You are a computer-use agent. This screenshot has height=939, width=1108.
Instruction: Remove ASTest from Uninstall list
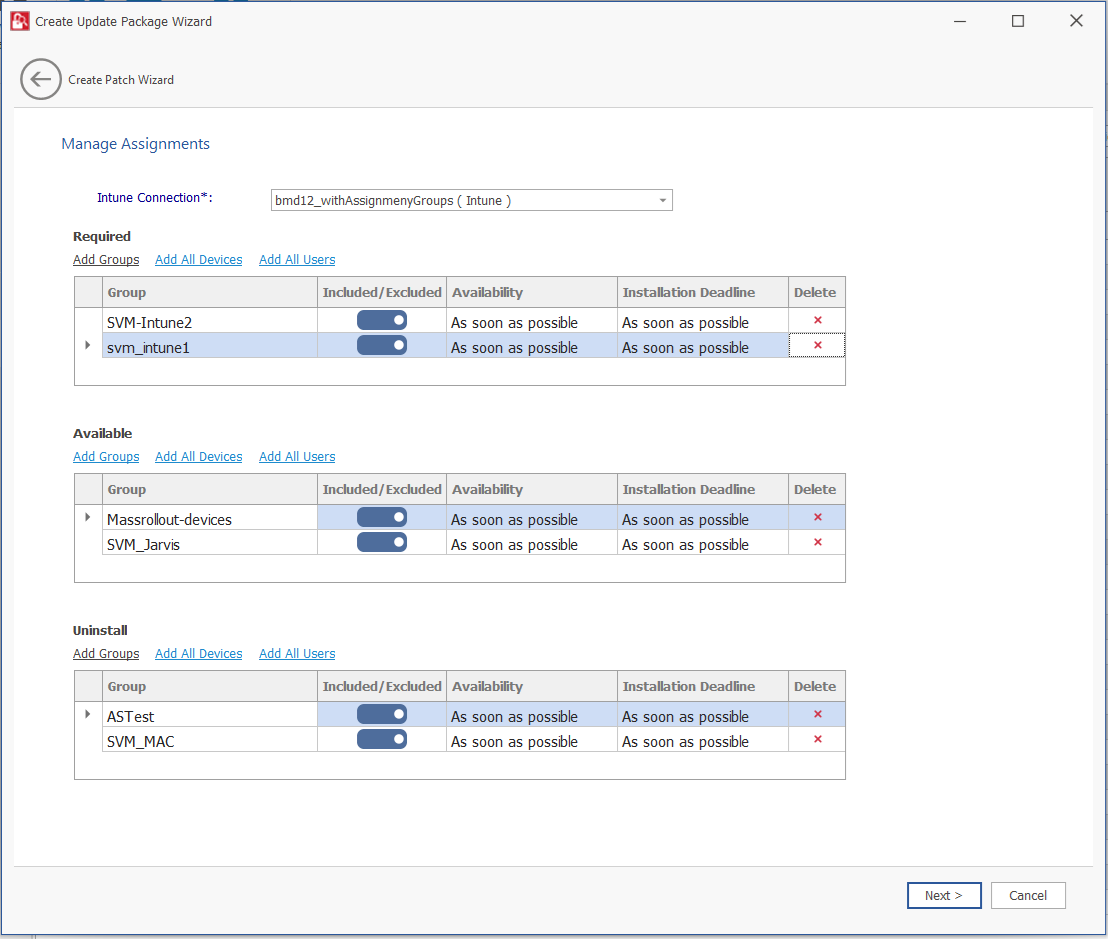(x=817, y=714)
